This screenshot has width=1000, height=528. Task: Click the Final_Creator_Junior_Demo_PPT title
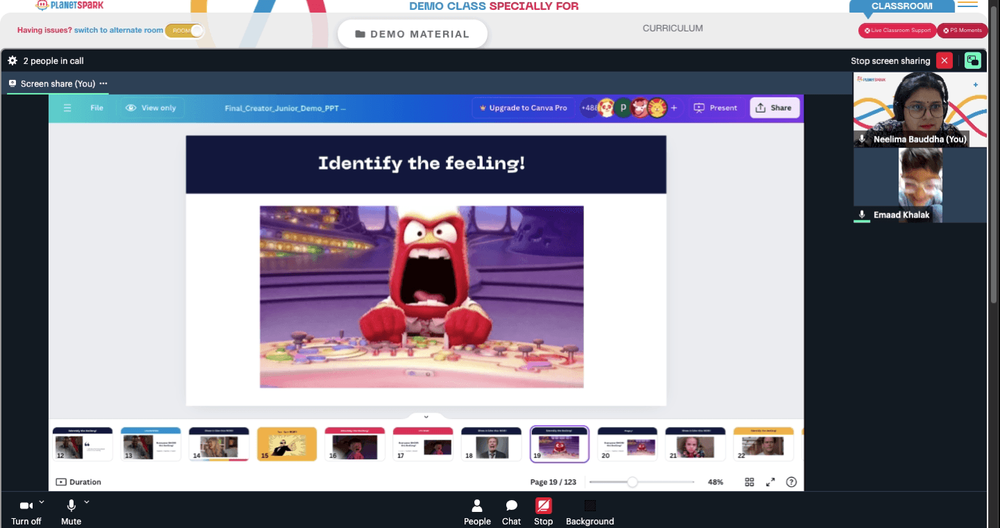point(285,108)
